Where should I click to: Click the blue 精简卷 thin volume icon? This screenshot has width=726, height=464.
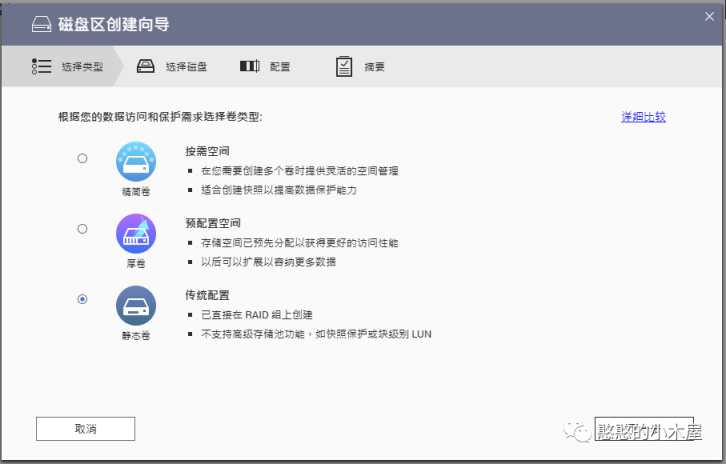(x=136, y=162)
